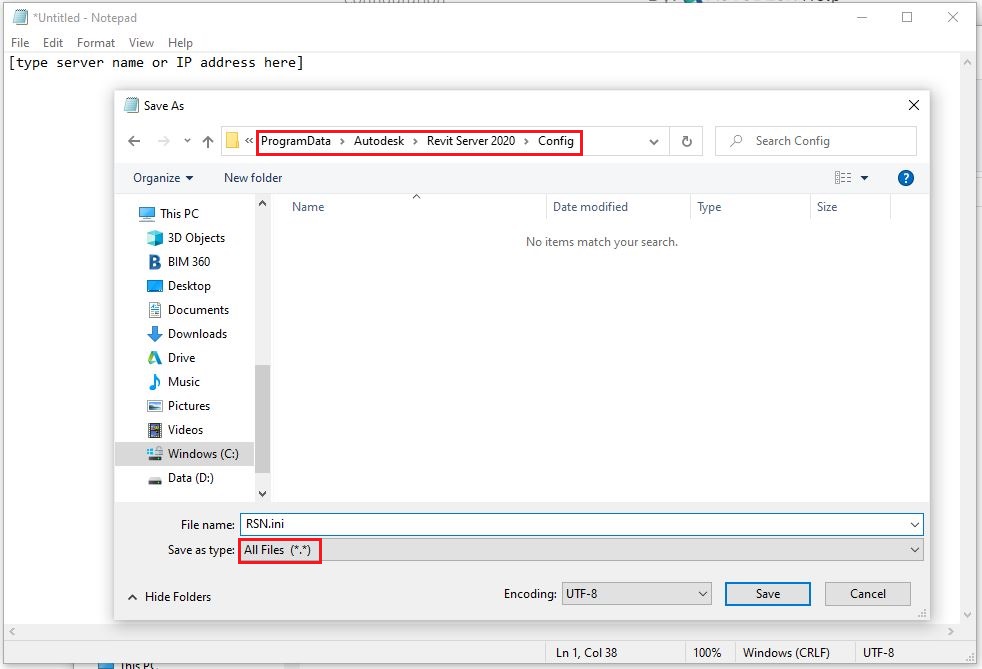Click the navigation pane scroll down arrow

[x=262, y=494]
